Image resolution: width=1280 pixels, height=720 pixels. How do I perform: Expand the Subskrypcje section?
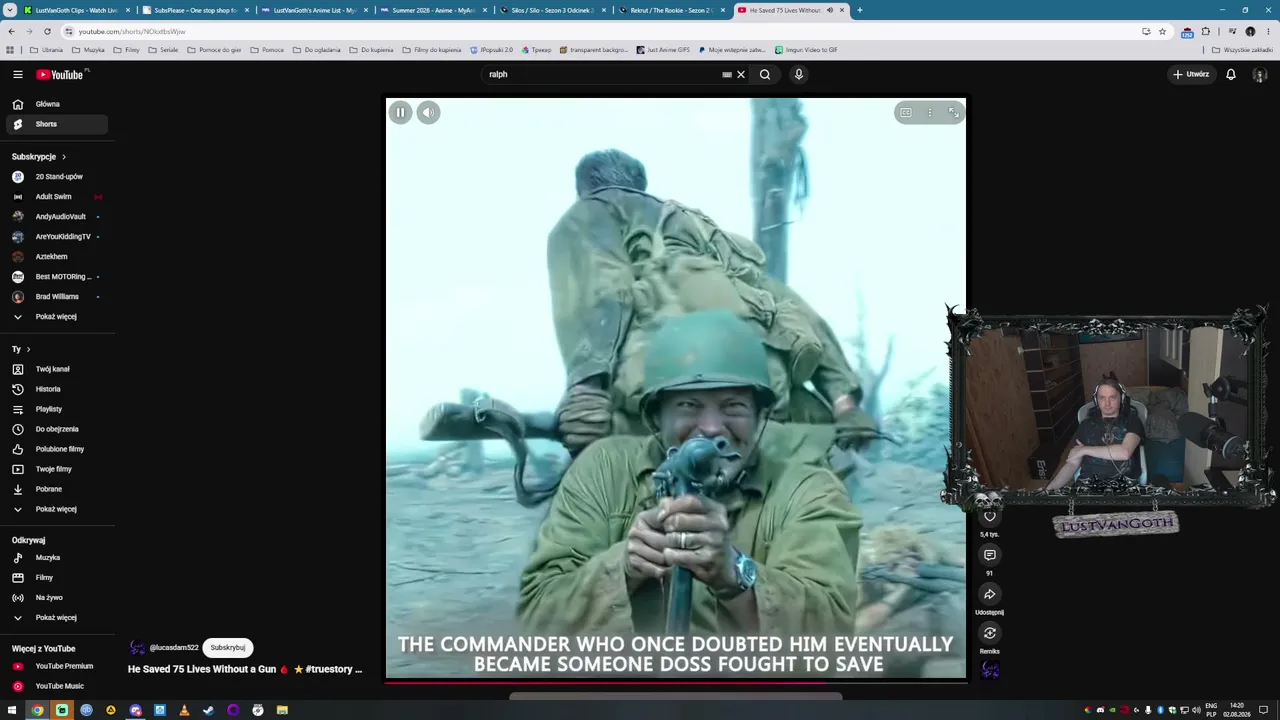point(39,157)
